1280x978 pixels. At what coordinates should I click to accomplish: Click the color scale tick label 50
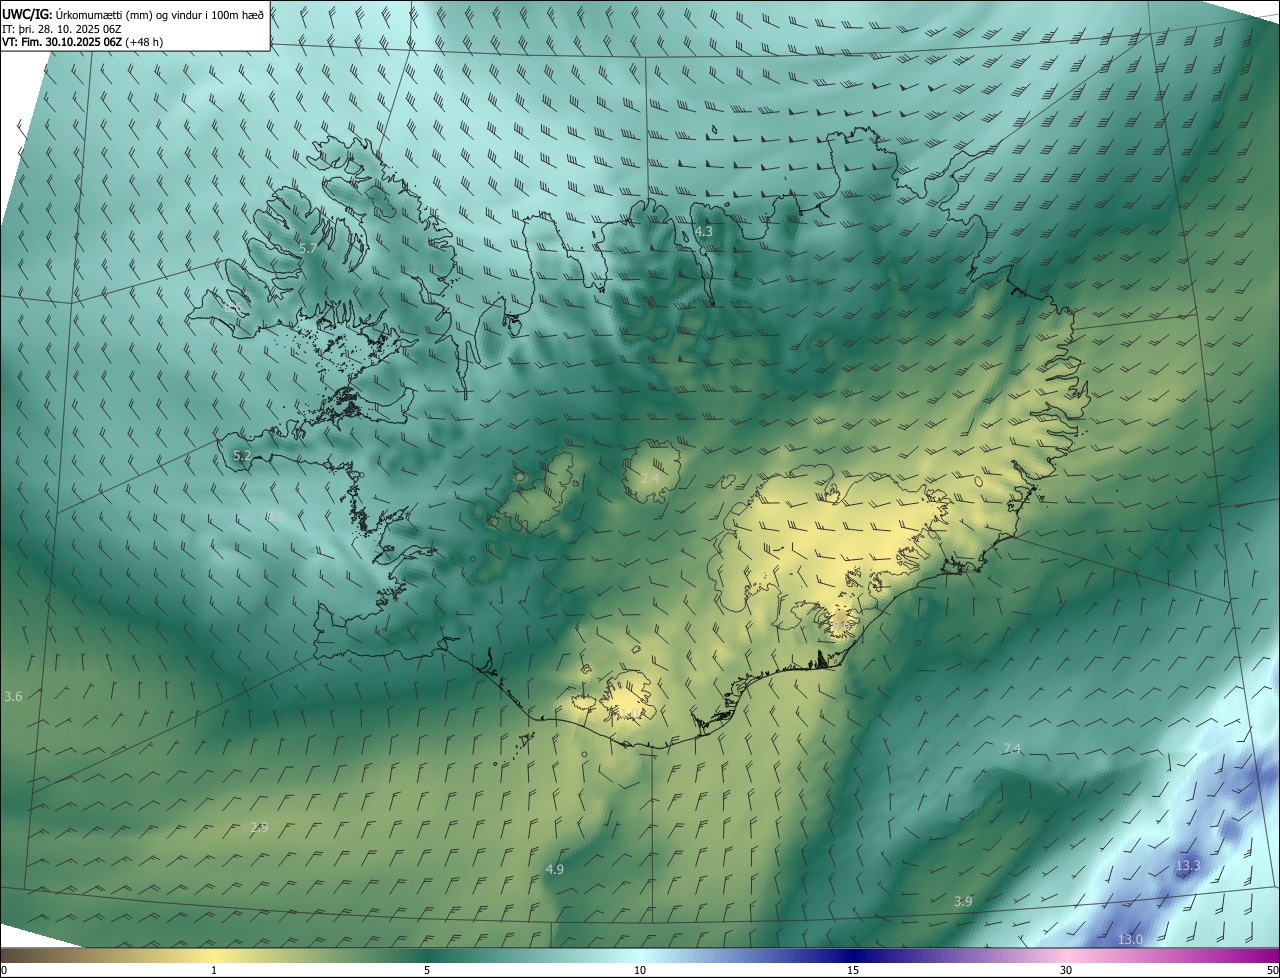coord(1272,971)
